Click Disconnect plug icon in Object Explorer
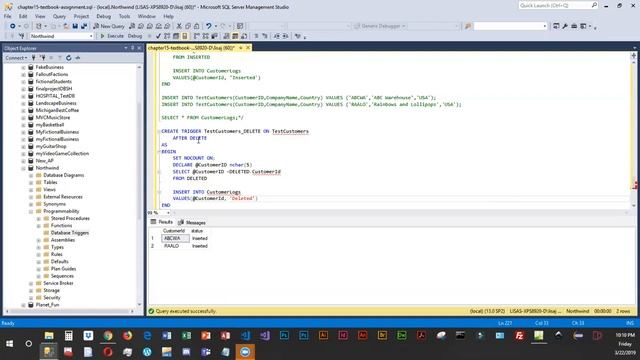The image size is (640, 360). (42, 58)
